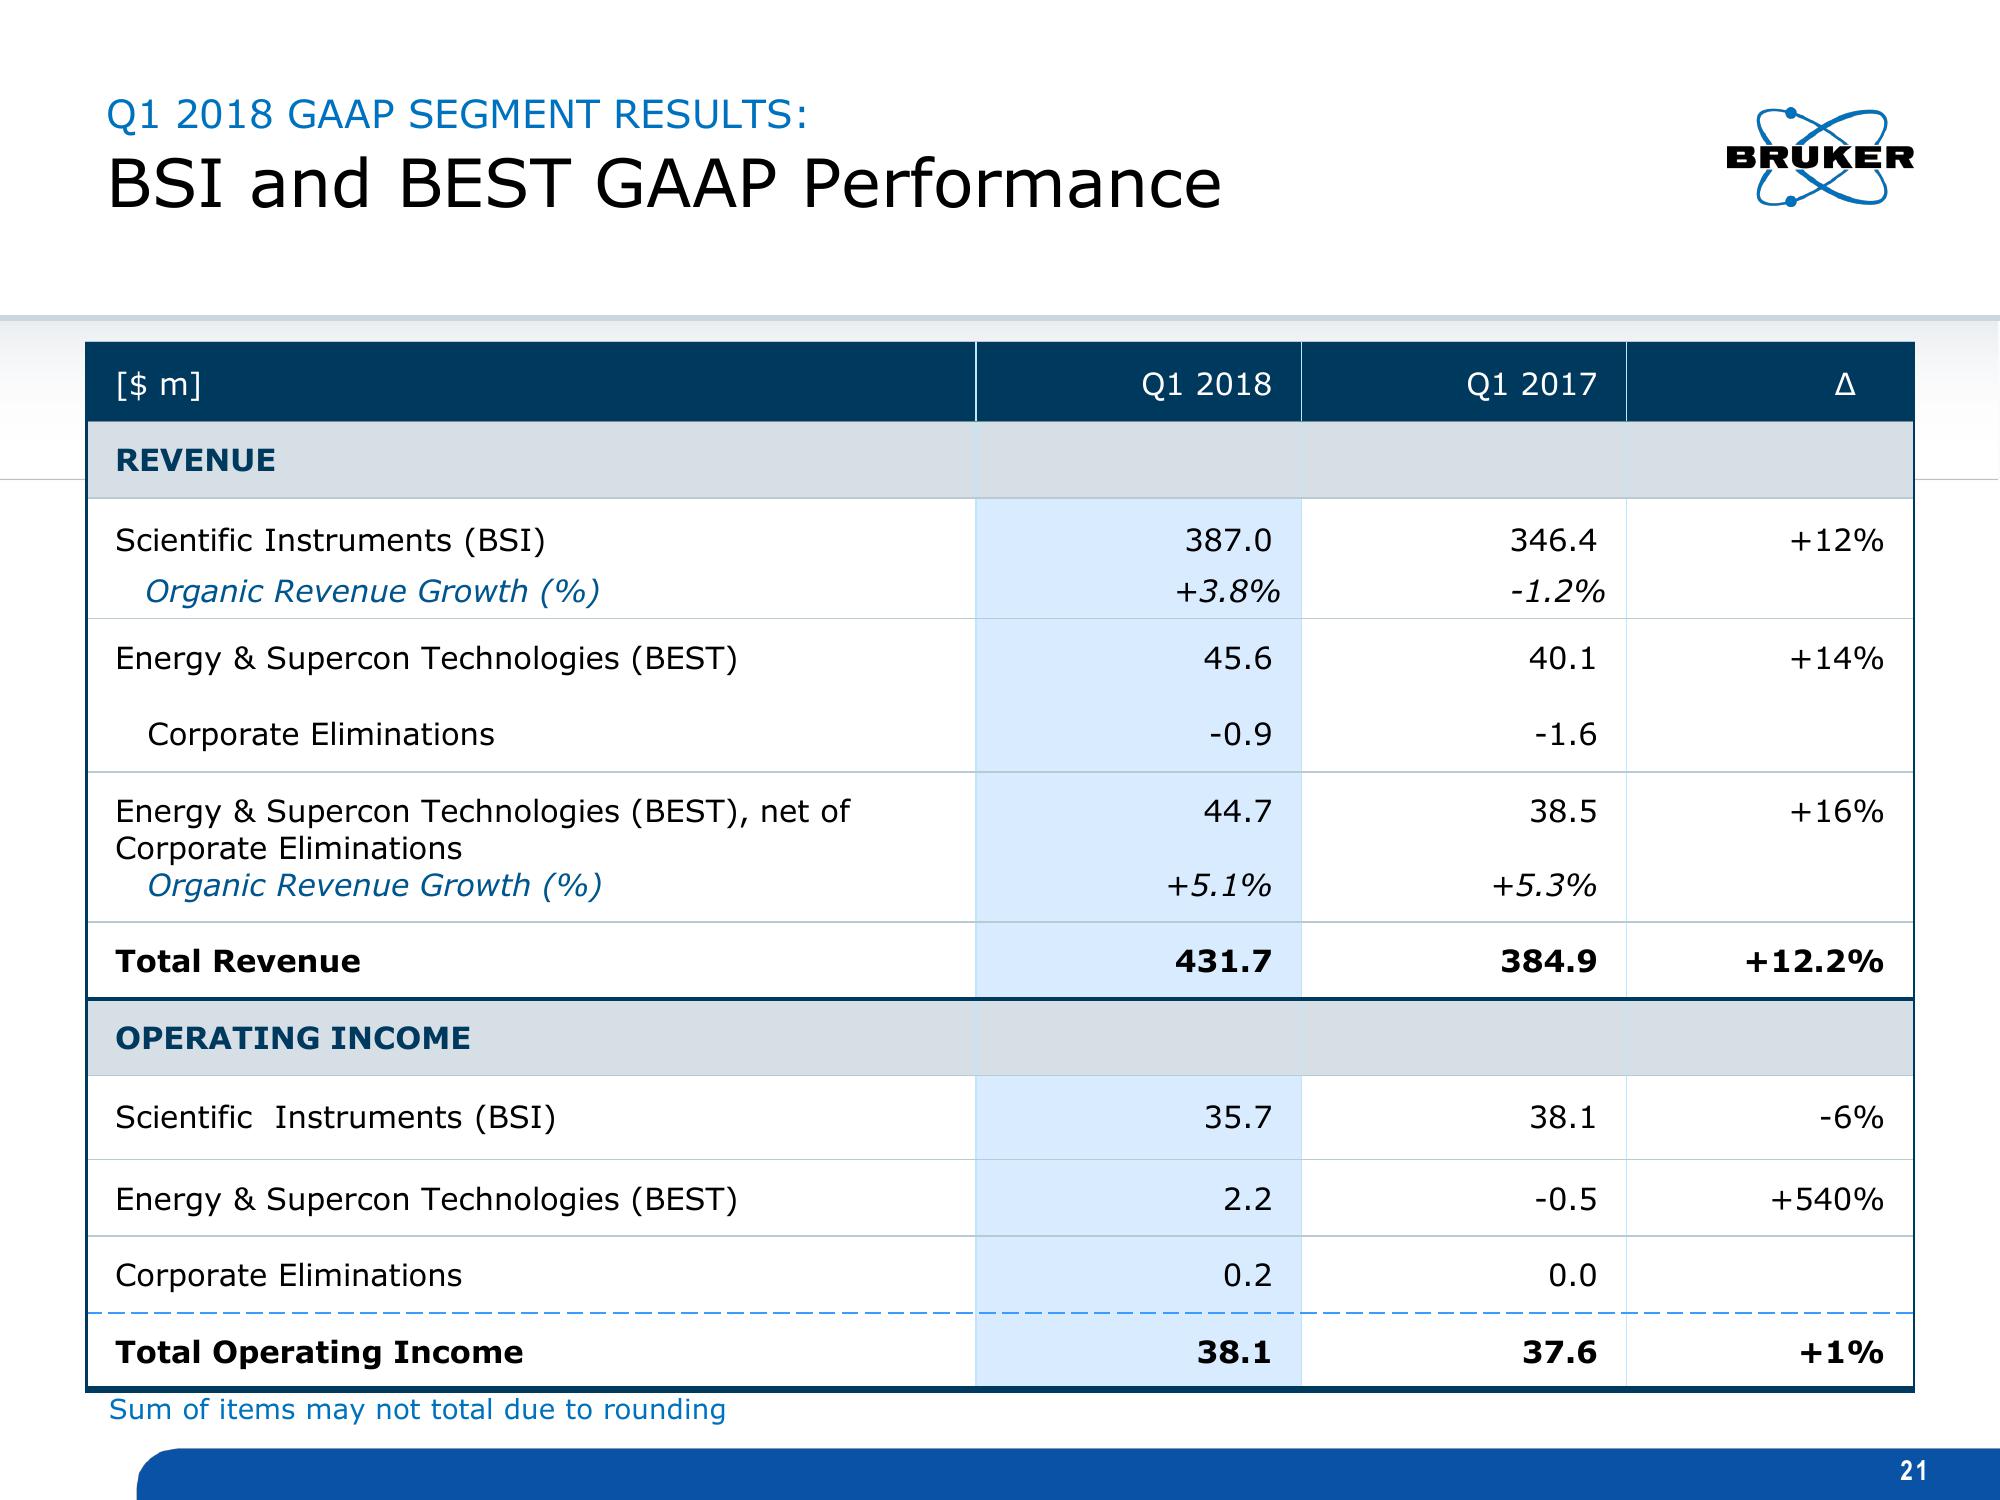
Task: Click the BSI revenue value 346.4
Action: point(1553,540)
